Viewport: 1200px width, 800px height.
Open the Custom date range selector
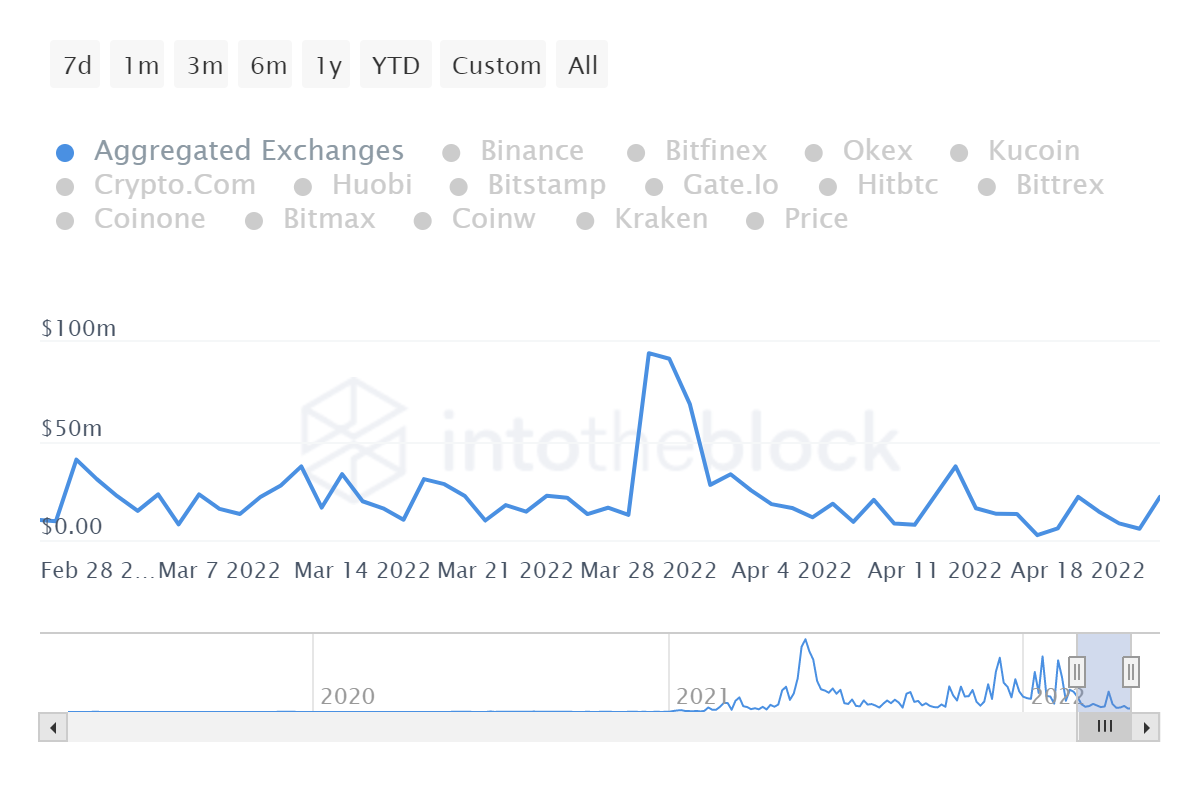(495, 66)
